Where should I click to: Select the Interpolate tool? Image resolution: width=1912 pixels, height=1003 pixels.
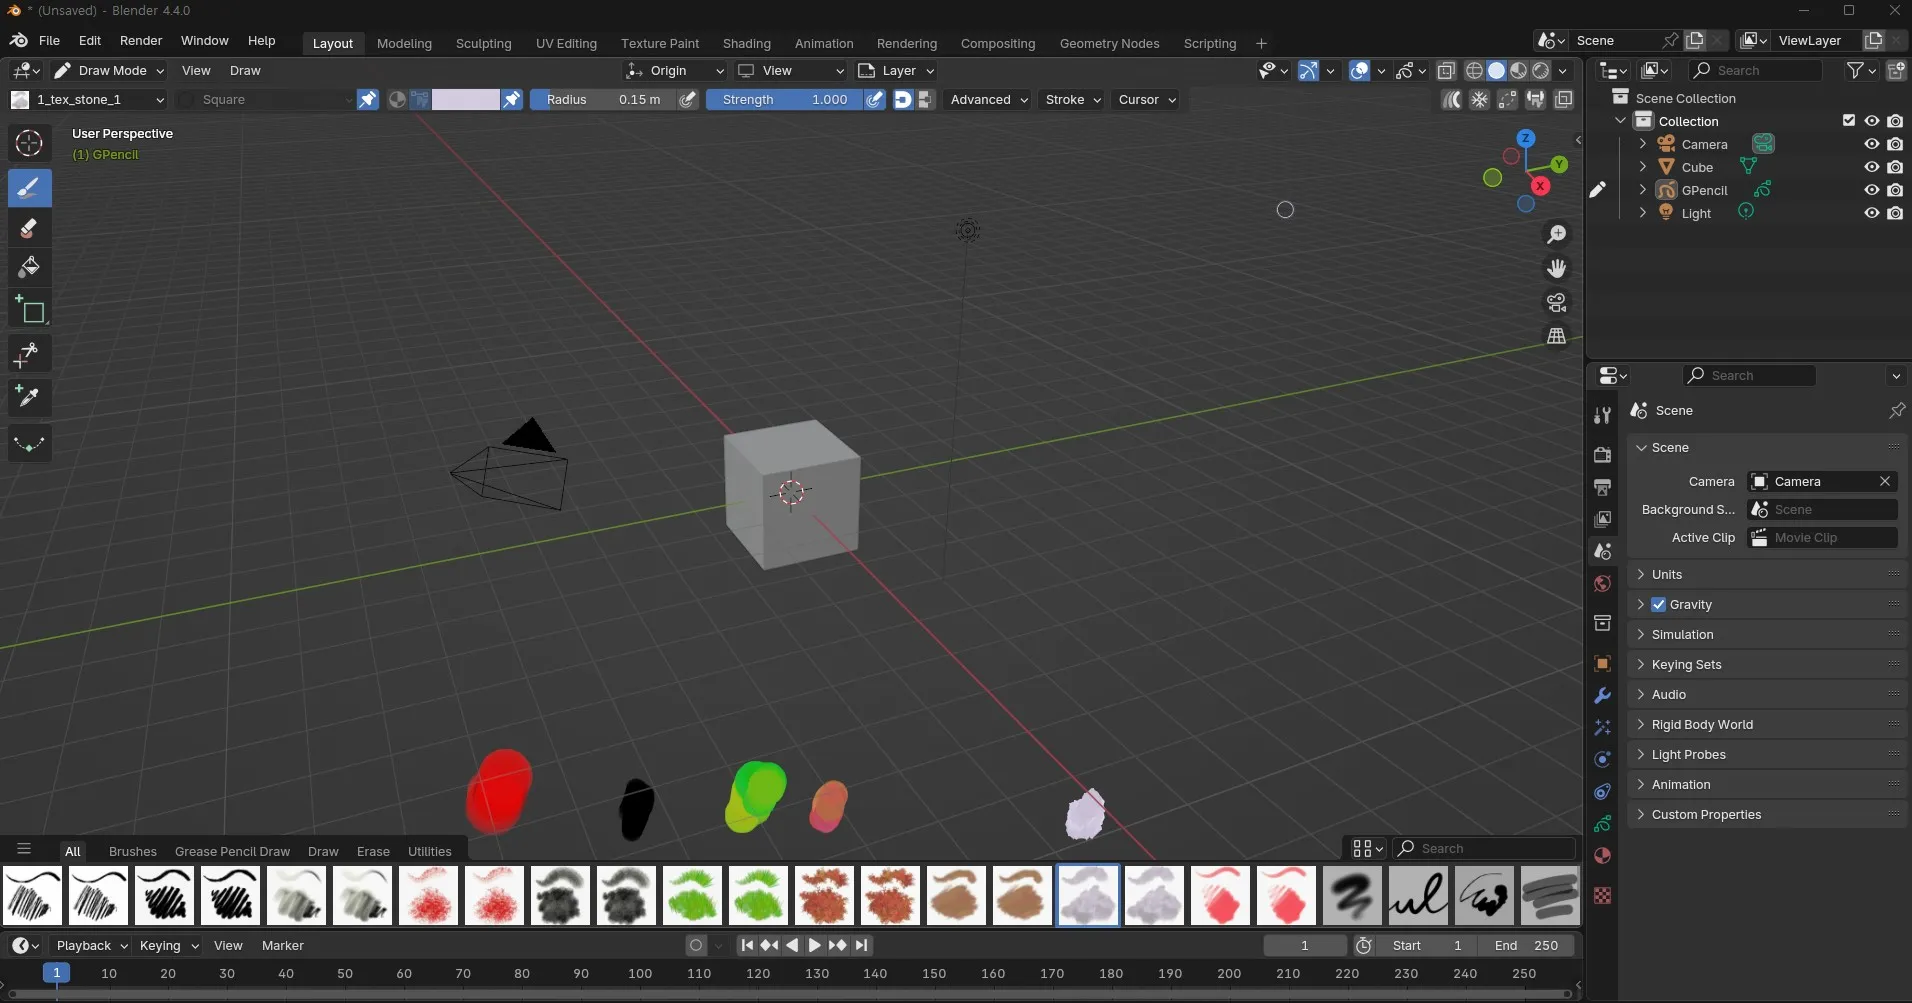[x=29, y=443]
